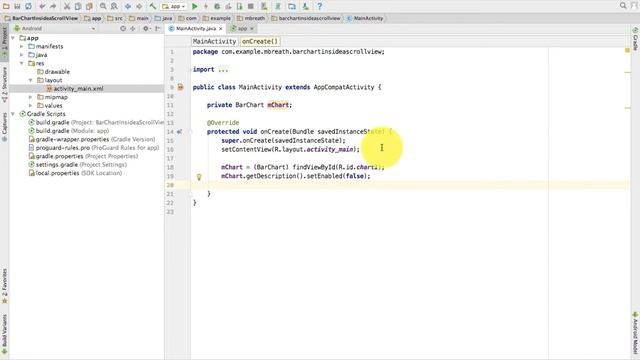The width and height of the screenshot is (640, 360).
Task: Click the Cut scissors icon
Action: click(67, 6)
